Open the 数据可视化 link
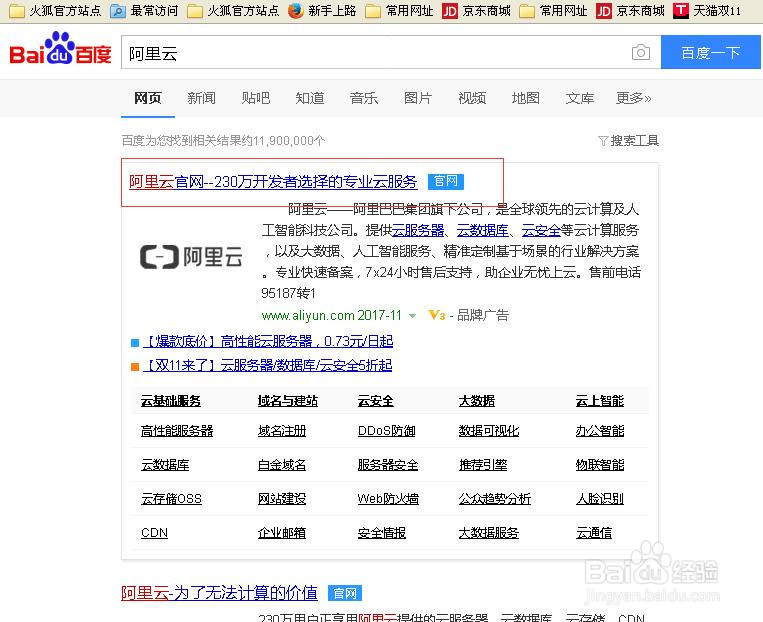This screenshot has width=763, height=622. [x=489, y=431]
